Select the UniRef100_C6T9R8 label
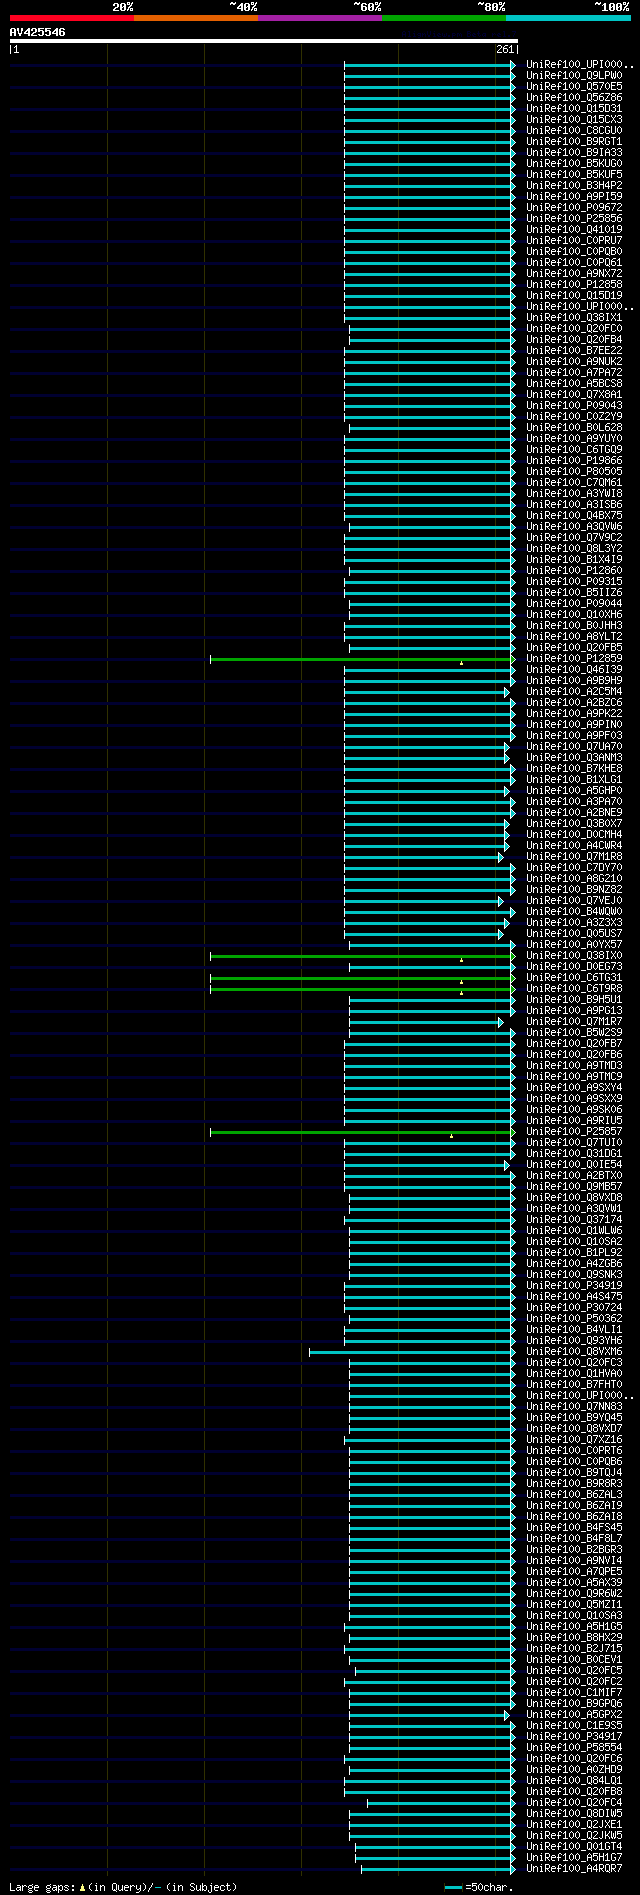Screen dimensions: 640x1895 (574, 989)
